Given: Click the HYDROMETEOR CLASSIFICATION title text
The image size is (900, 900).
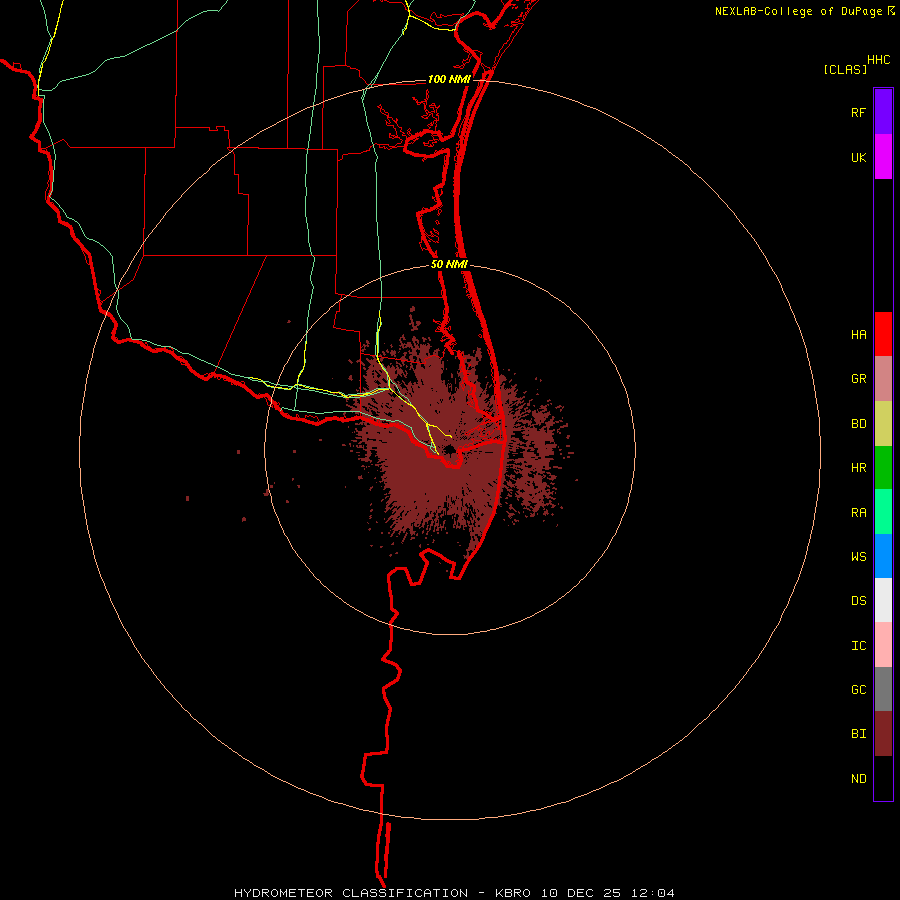Looking at the screenshot, I should [x=351, y=893].
